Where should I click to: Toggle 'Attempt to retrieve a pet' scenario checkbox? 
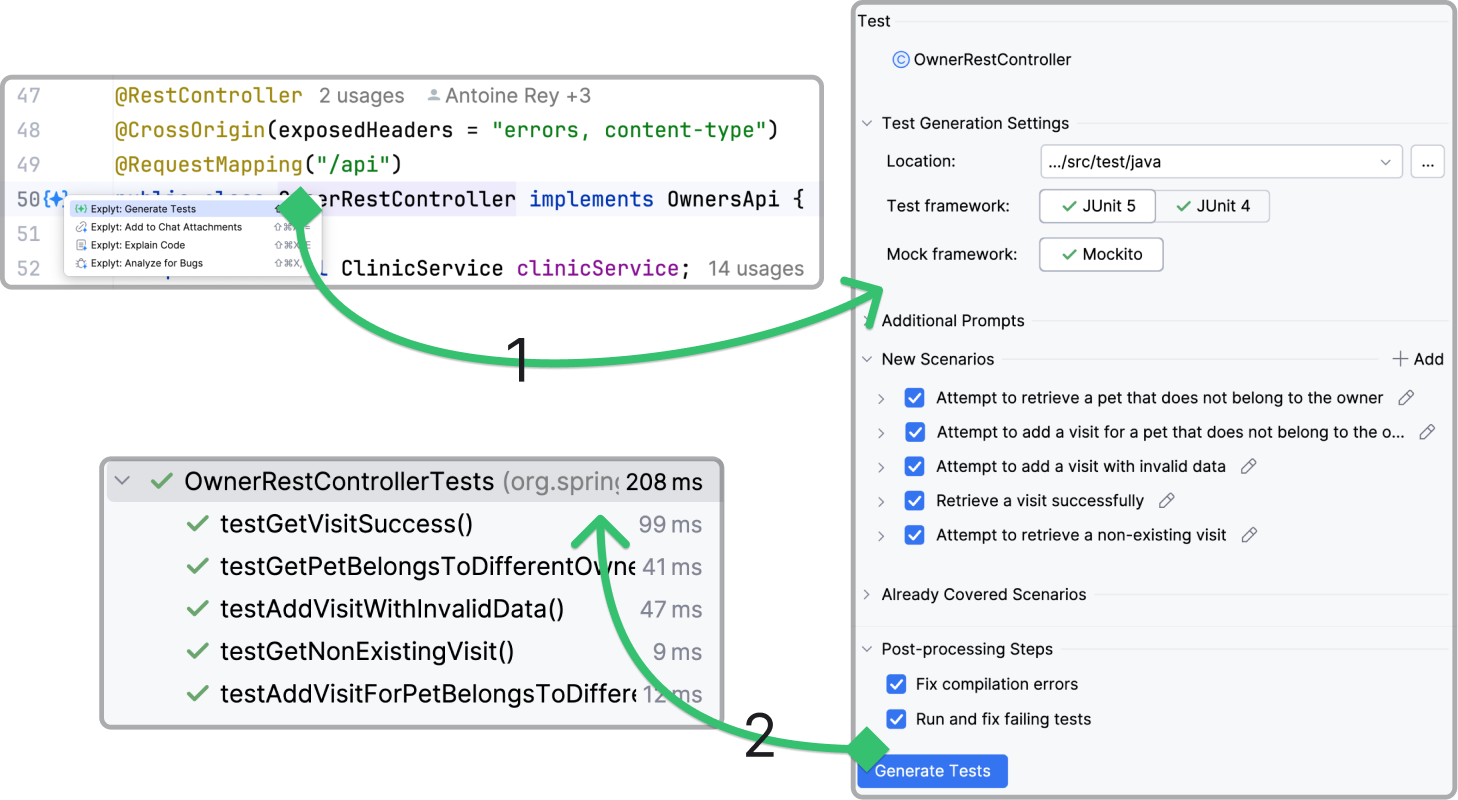[914, 398]
